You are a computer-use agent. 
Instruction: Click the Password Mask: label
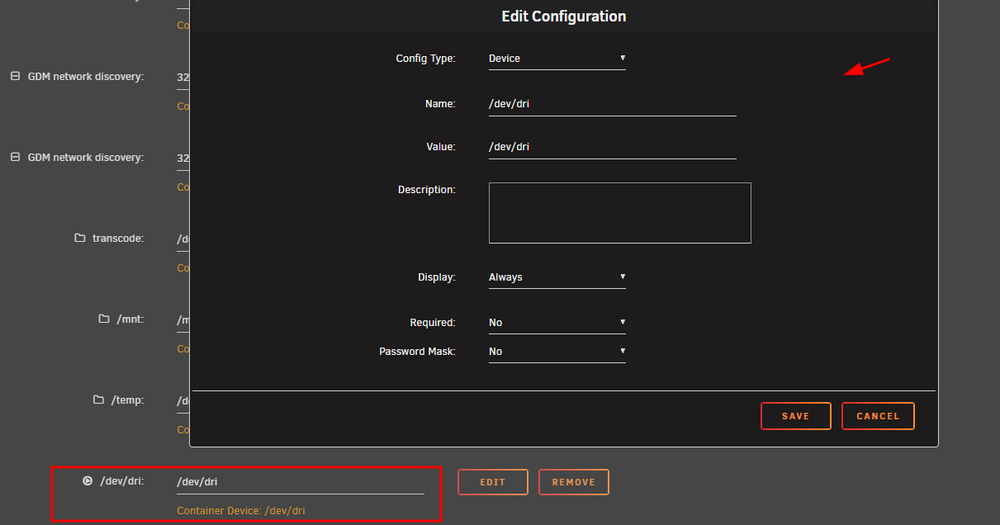417,351
